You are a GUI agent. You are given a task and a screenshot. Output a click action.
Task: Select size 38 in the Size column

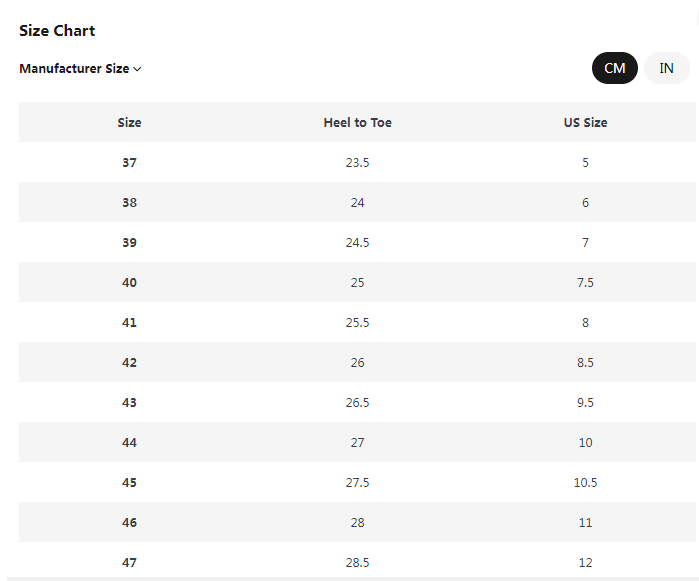point(129,203)
